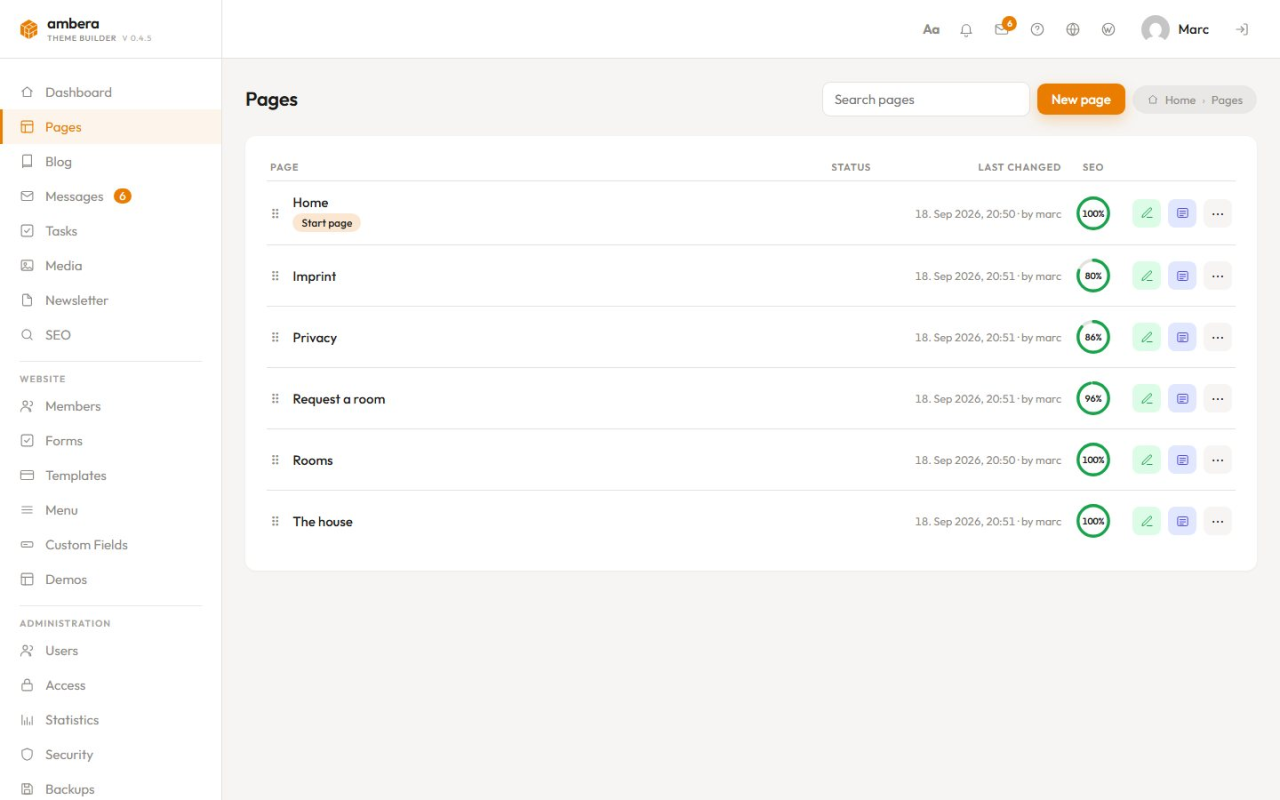Open the notifications bell
The image size is (1280, 800).
click(966, 30)
